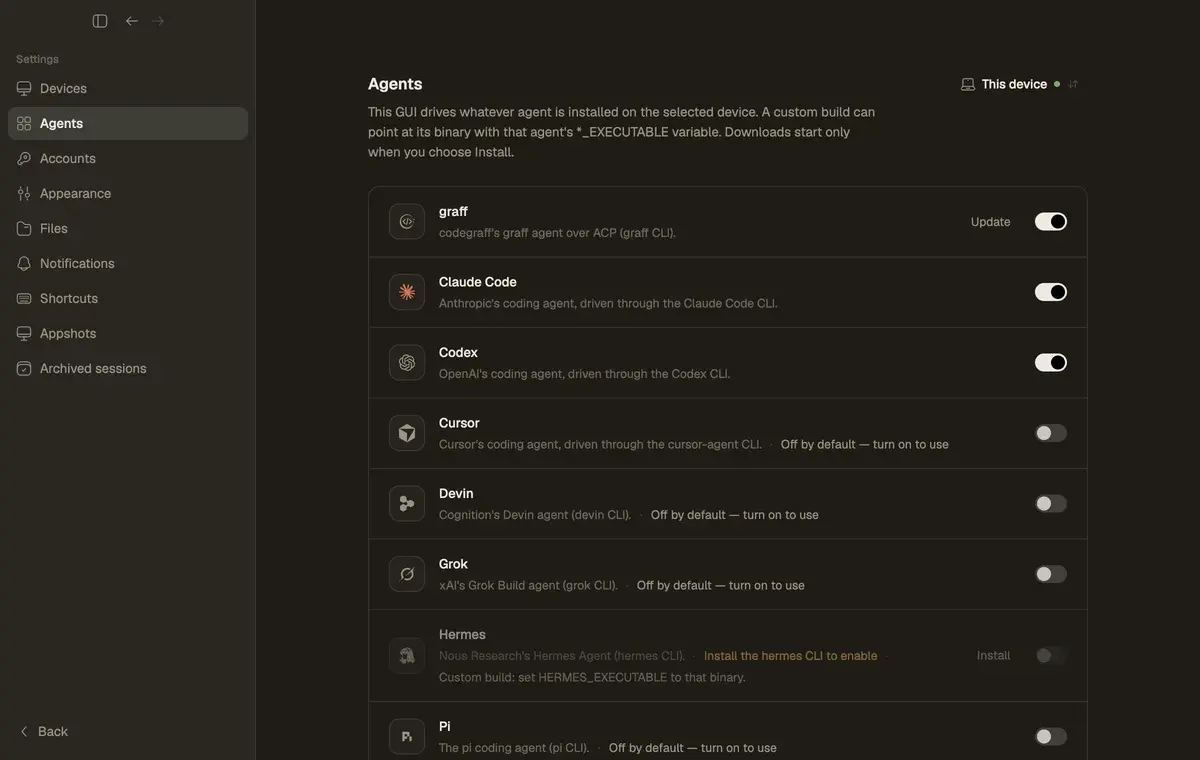Click the Appshots camera icon
This screenshot has width=1200, height=760.
coord(24,333)
